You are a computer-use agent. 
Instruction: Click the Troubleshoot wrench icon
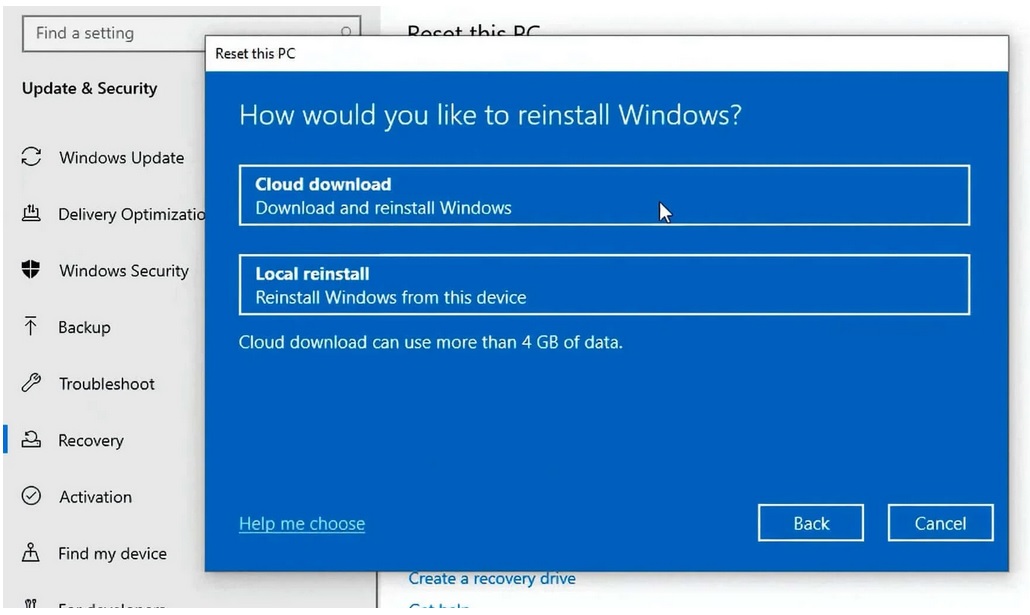point(31,382)
